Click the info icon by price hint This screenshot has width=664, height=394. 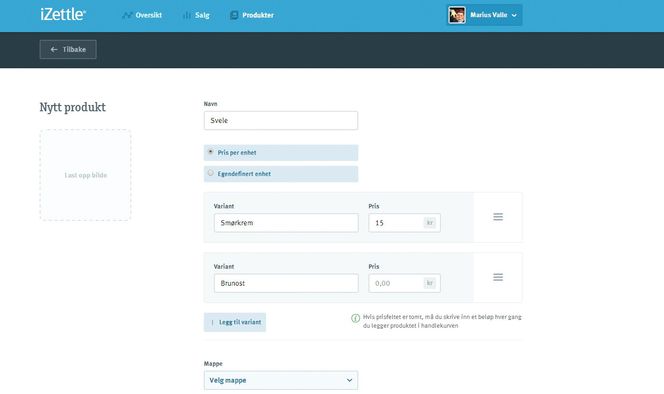click(356, 318)
